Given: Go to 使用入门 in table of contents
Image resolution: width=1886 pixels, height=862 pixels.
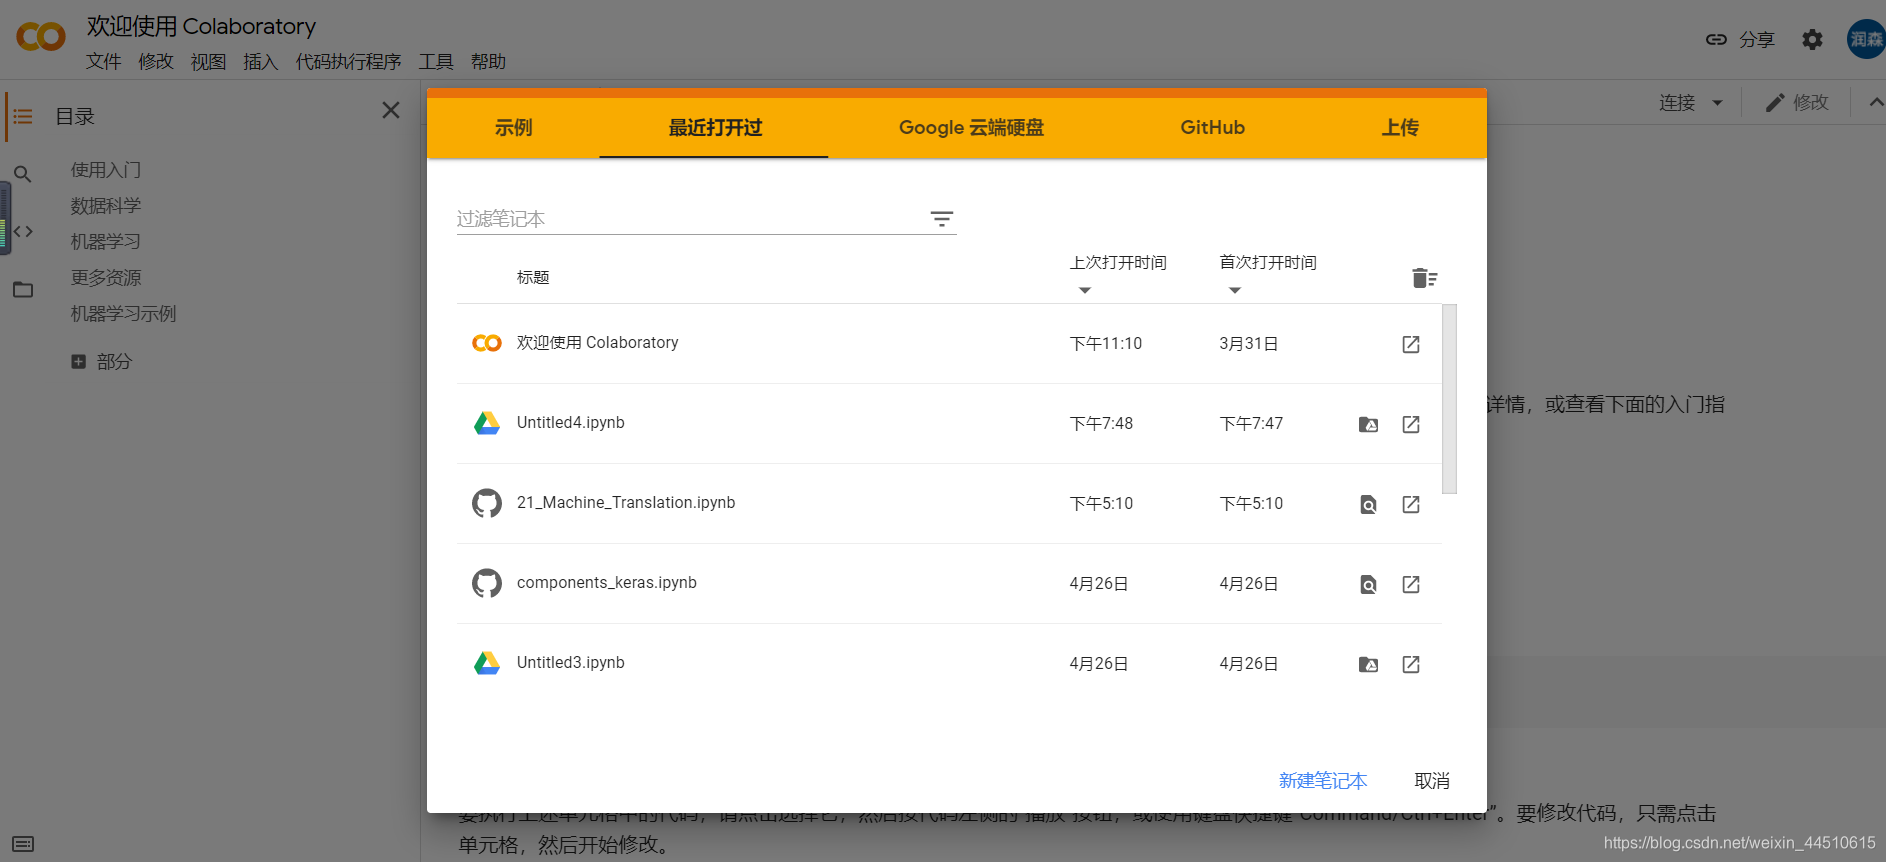Looking at the screenshot, I should (x=106, y=170).
